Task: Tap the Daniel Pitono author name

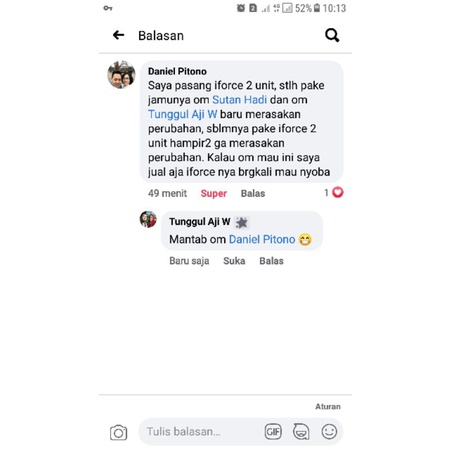Action: pos(177,71)
